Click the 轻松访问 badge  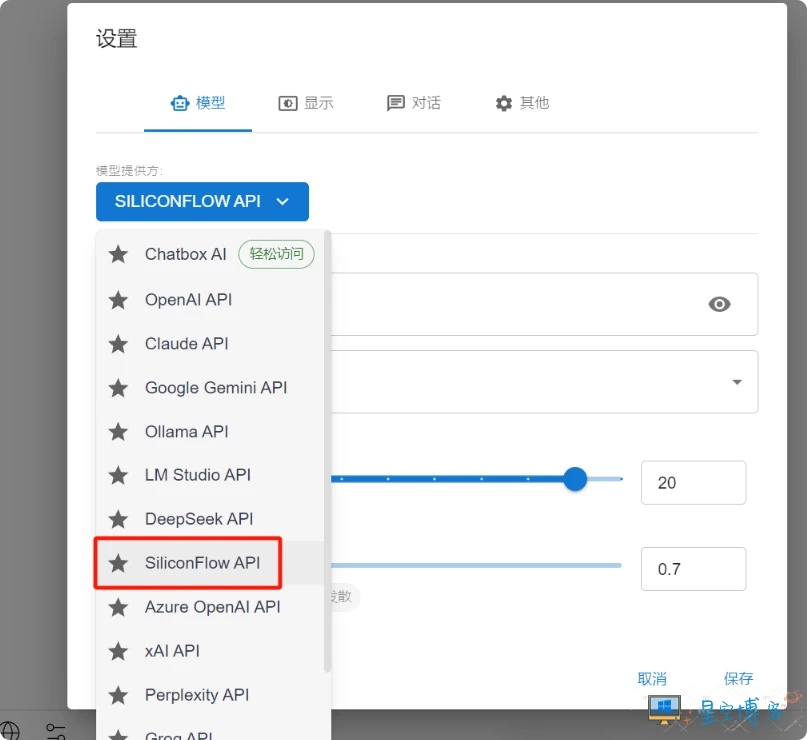pyautogui.click(x=276, y=254)
